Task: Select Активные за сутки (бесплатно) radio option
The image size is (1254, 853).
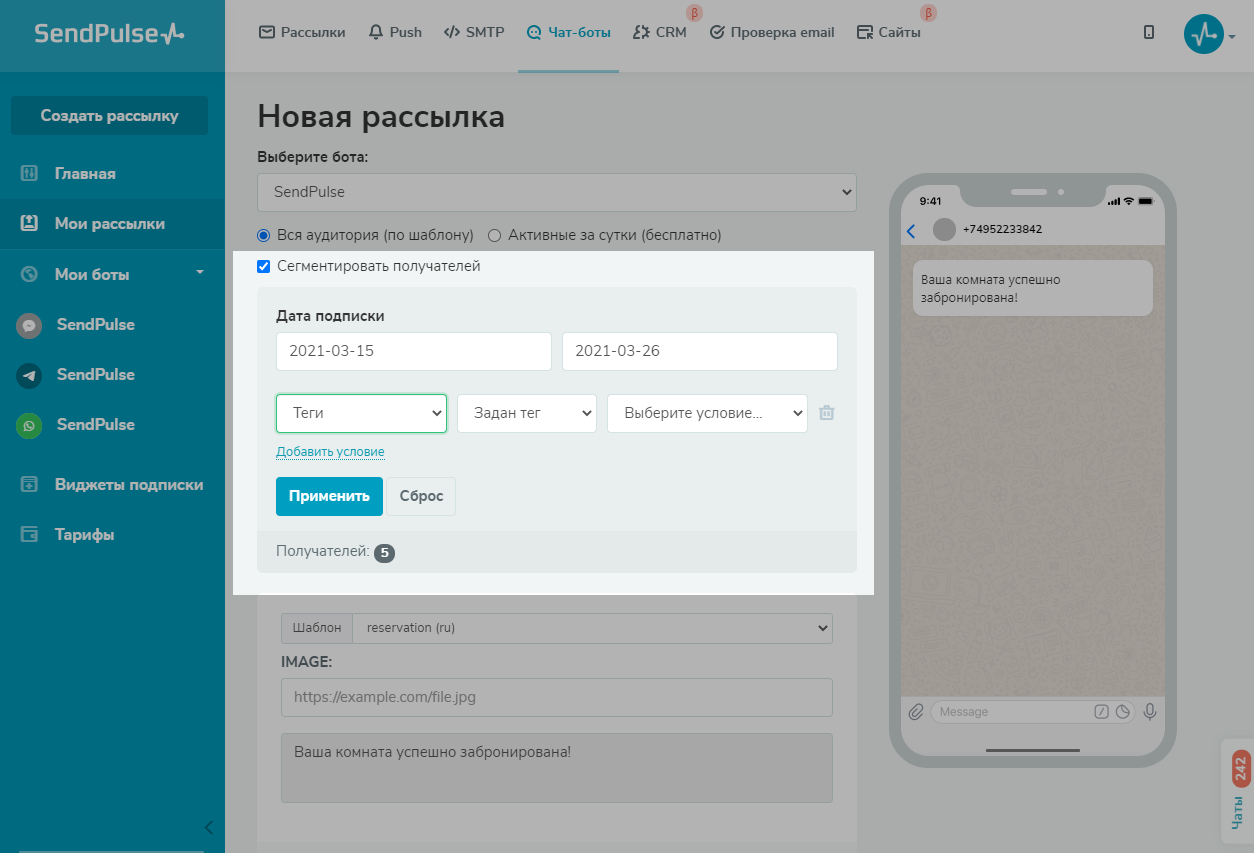Action: [494, 236]
